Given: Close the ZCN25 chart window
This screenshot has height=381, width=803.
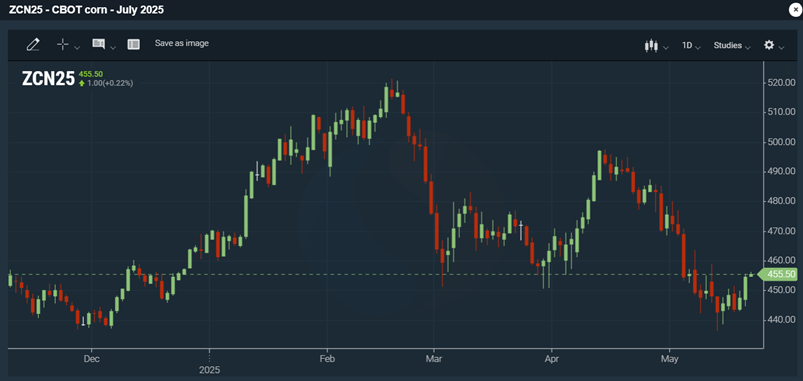Looking at the screenshot, I should [795, 10].
